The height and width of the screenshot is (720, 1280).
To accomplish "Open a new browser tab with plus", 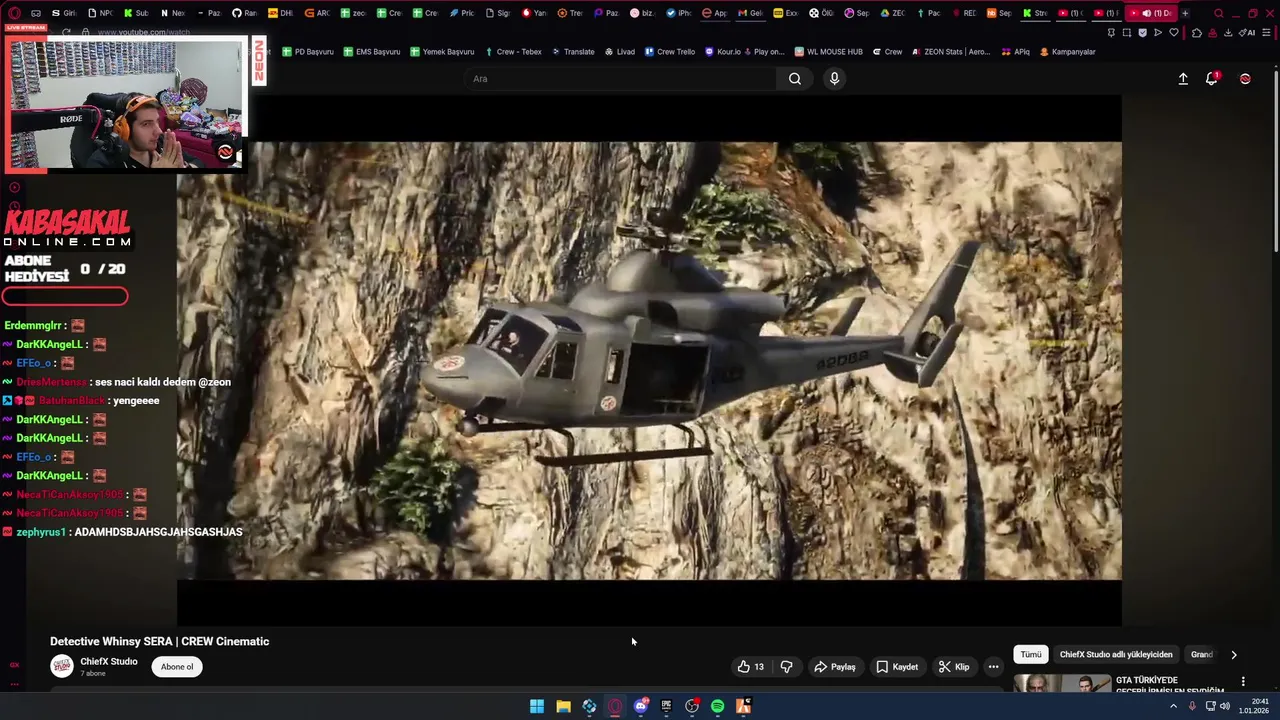I will pyautogui.click(x=1185, y=13).
